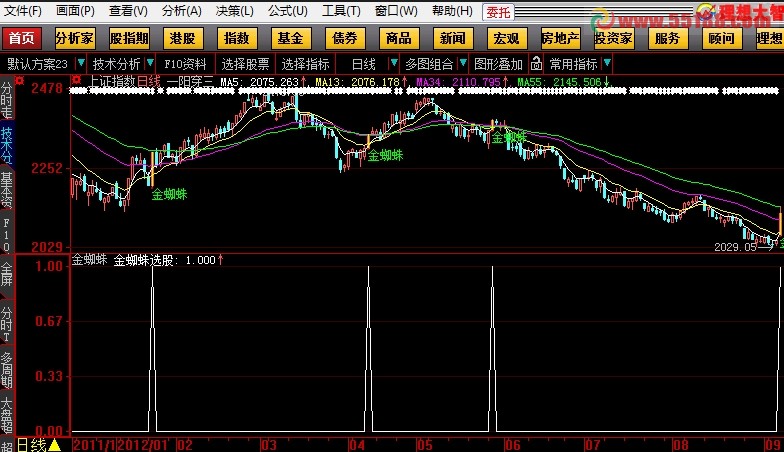
Task: Open the 多图组合 dropdown
Action: click(x=434, y=64)
